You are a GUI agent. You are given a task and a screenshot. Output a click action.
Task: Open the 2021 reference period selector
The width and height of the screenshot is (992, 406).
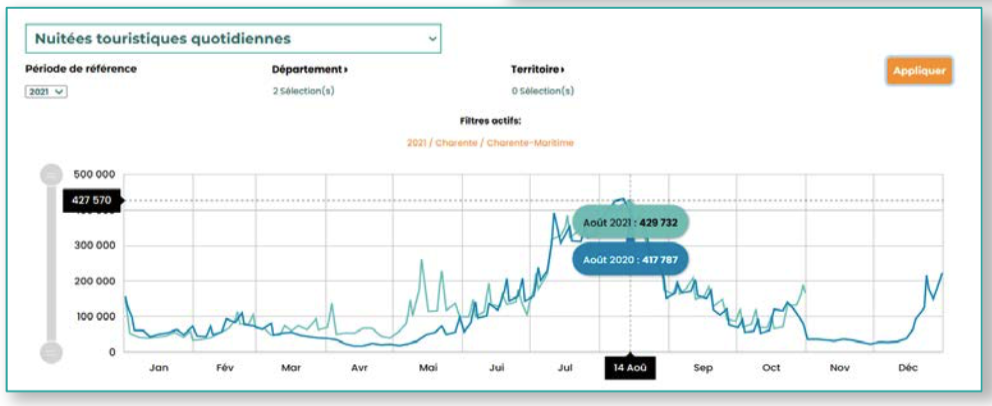point(46,91)
